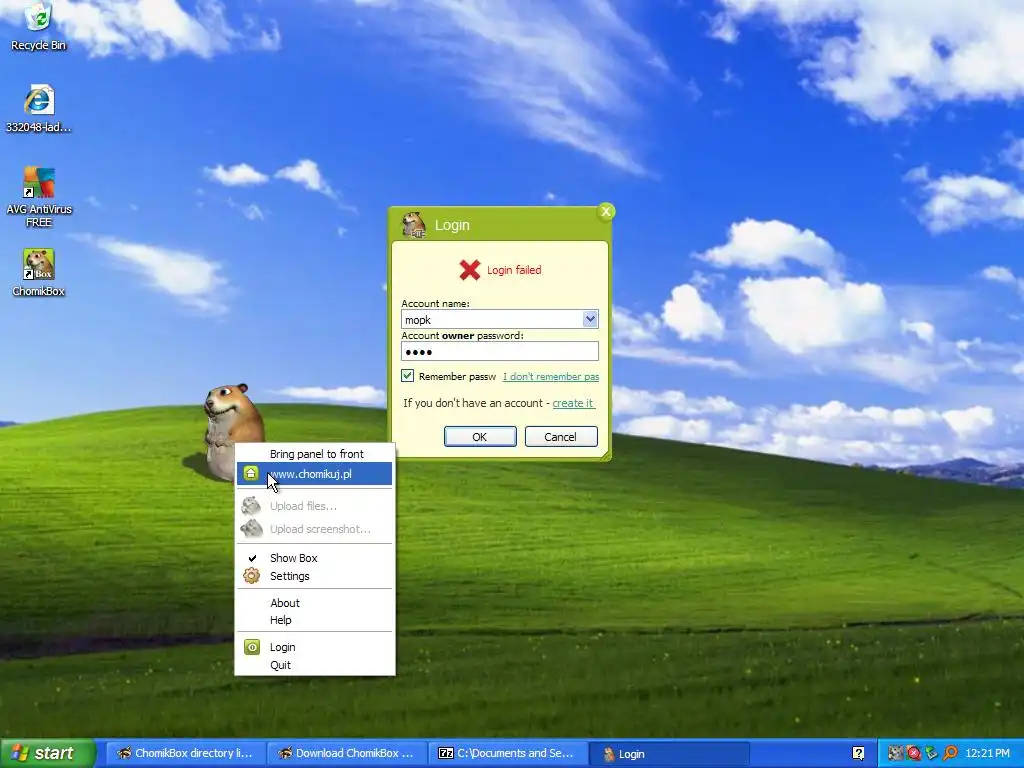Open Help from the context menu
The image size is (1024, 768).
coord(315,620)
